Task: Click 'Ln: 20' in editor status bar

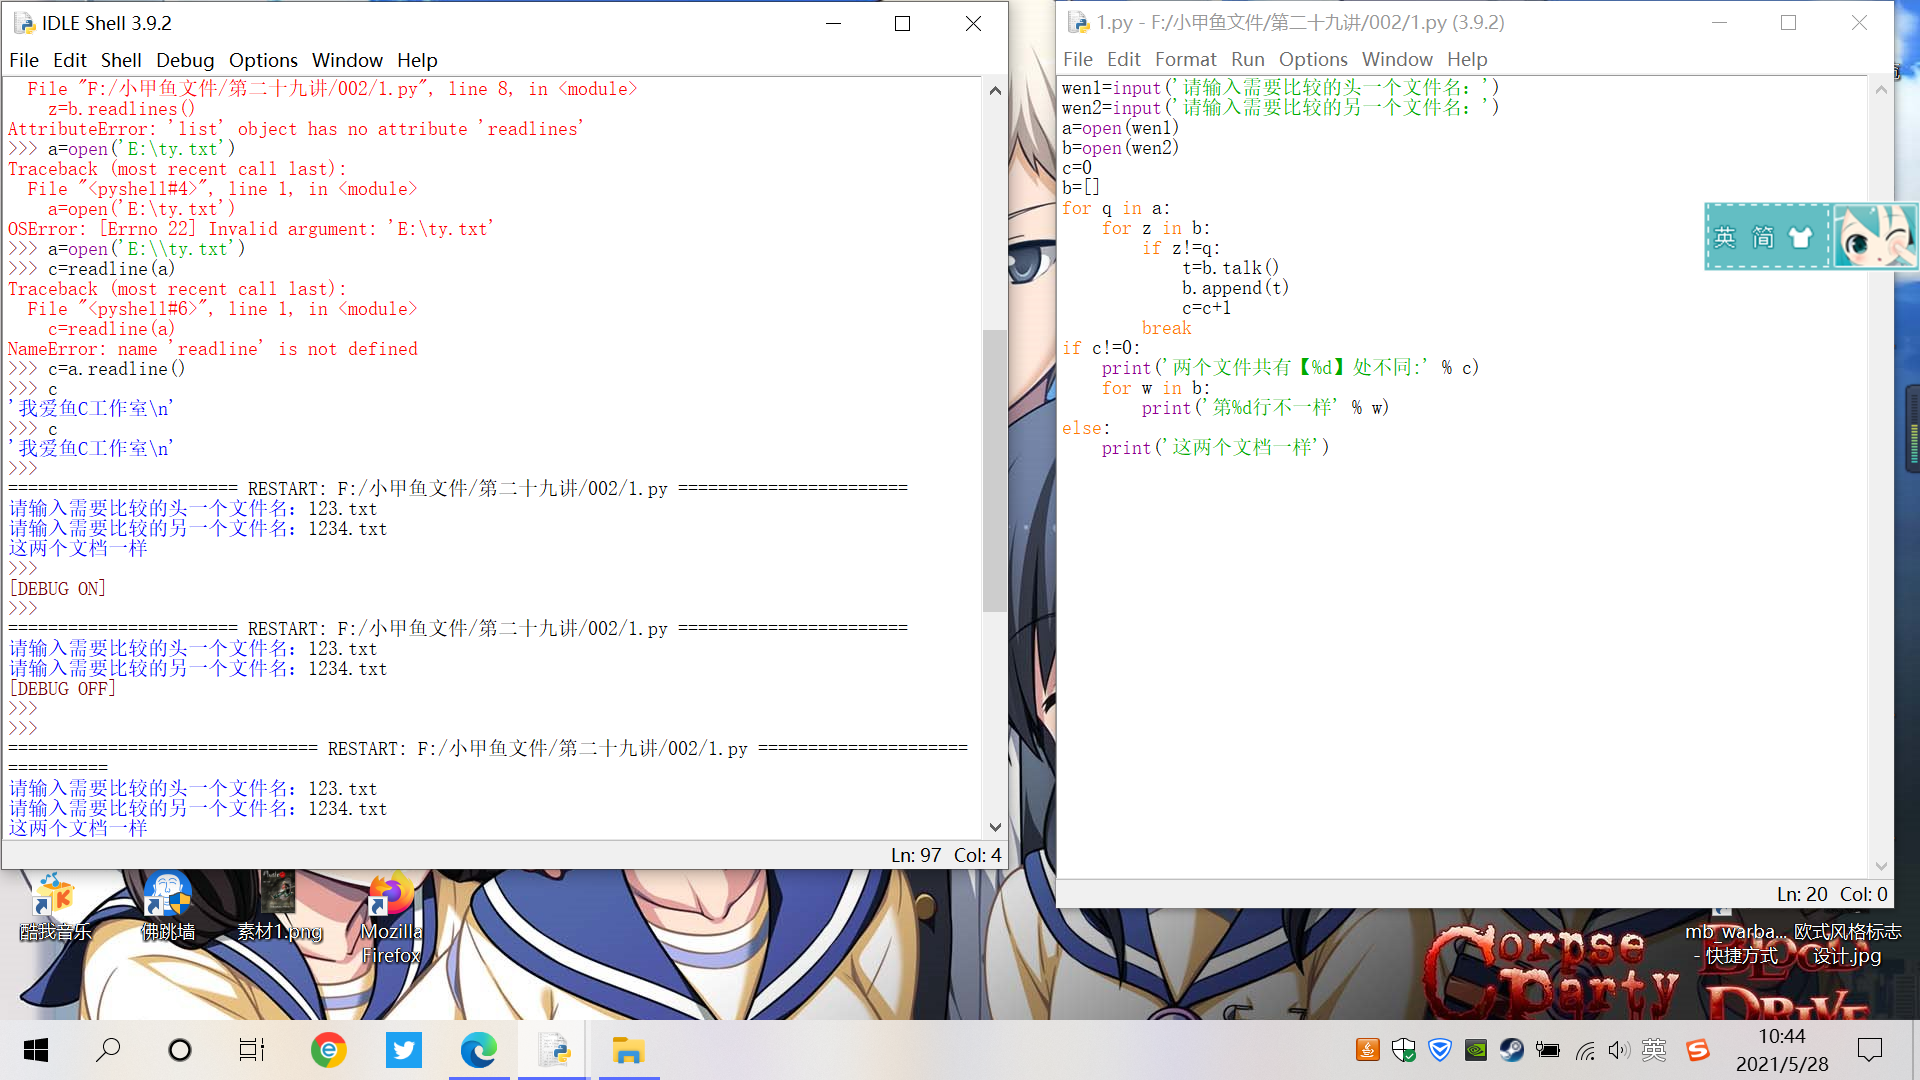Action: coord(1802,894)
